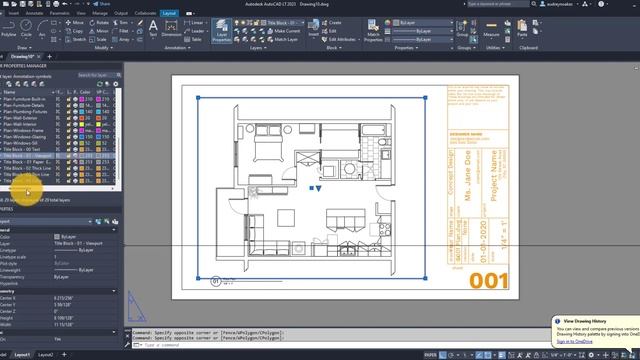This screenshot has width=640, height=360.
Task: Open the linetype ByLayer dropdown in ribbon
Action: pos(423,40)
